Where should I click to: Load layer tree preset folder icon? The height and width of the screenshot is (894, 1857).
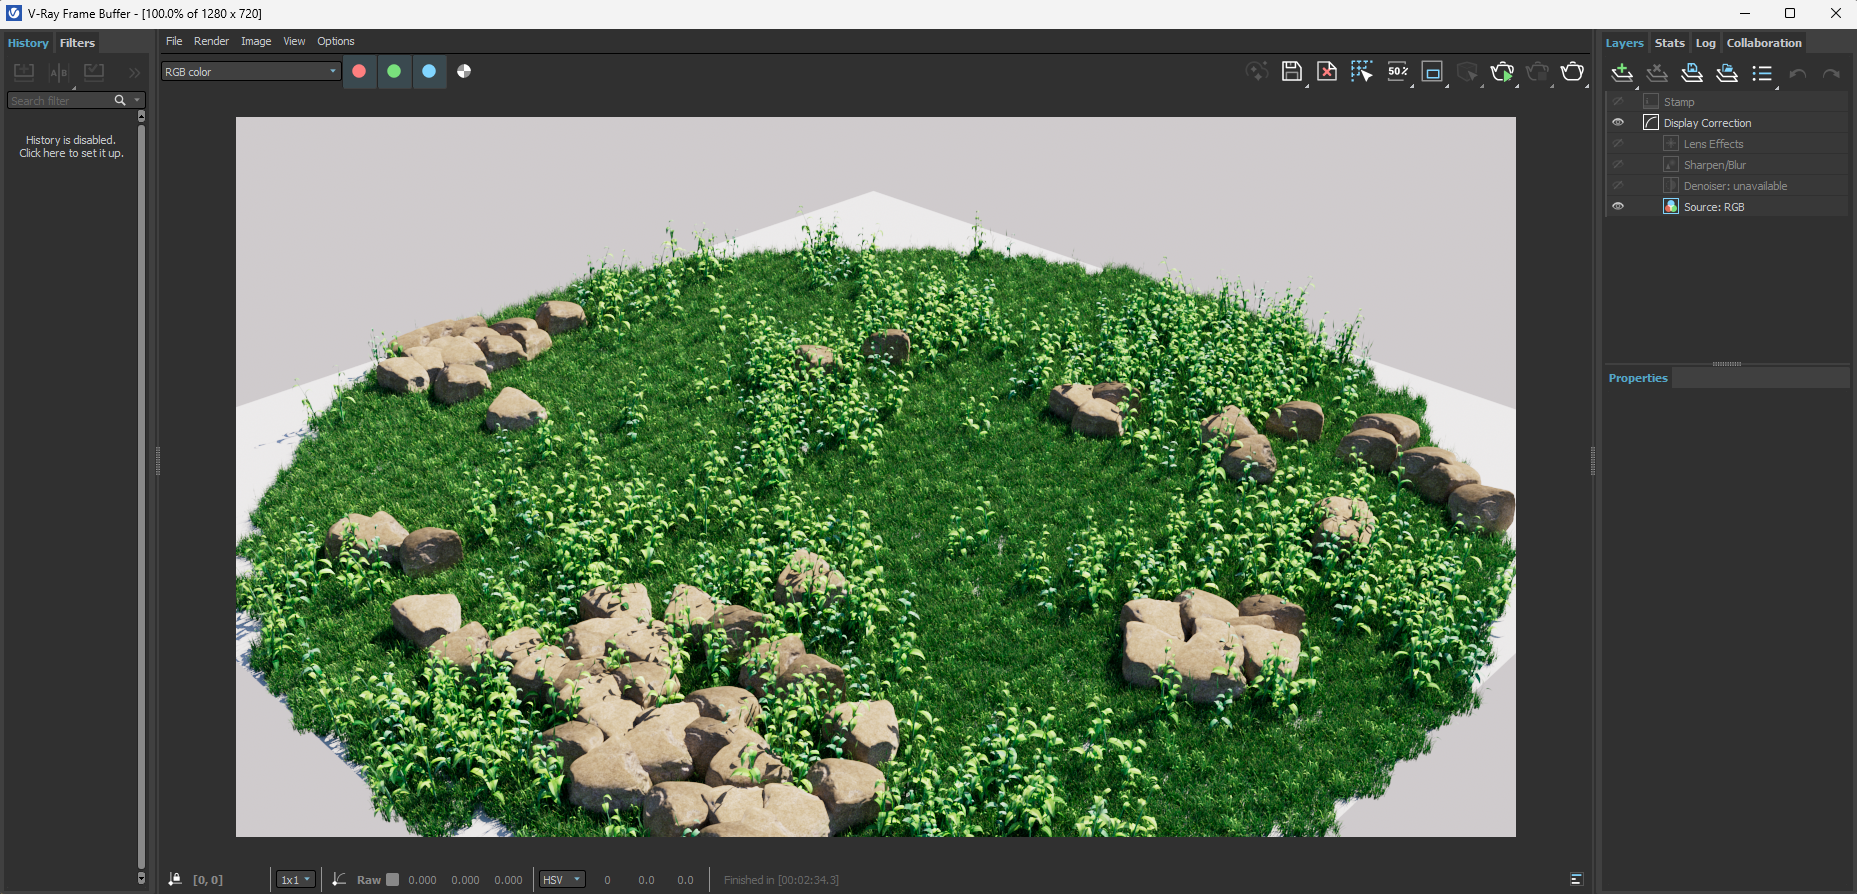1727,73
